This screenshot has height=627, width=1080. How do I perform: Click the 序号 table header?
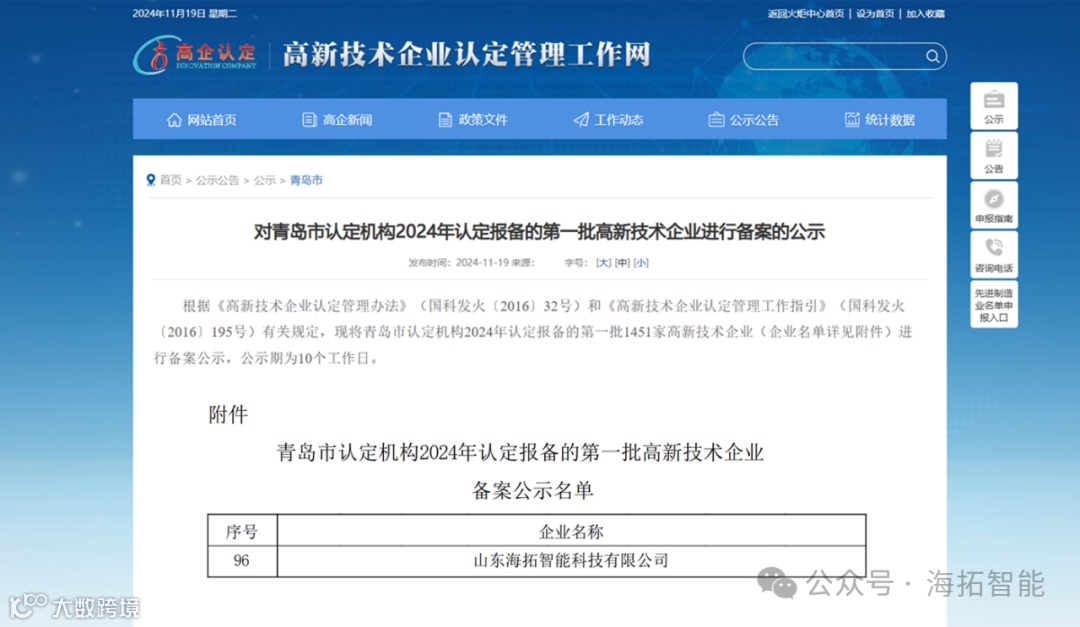pyautogui.click(x=241, y=531)
